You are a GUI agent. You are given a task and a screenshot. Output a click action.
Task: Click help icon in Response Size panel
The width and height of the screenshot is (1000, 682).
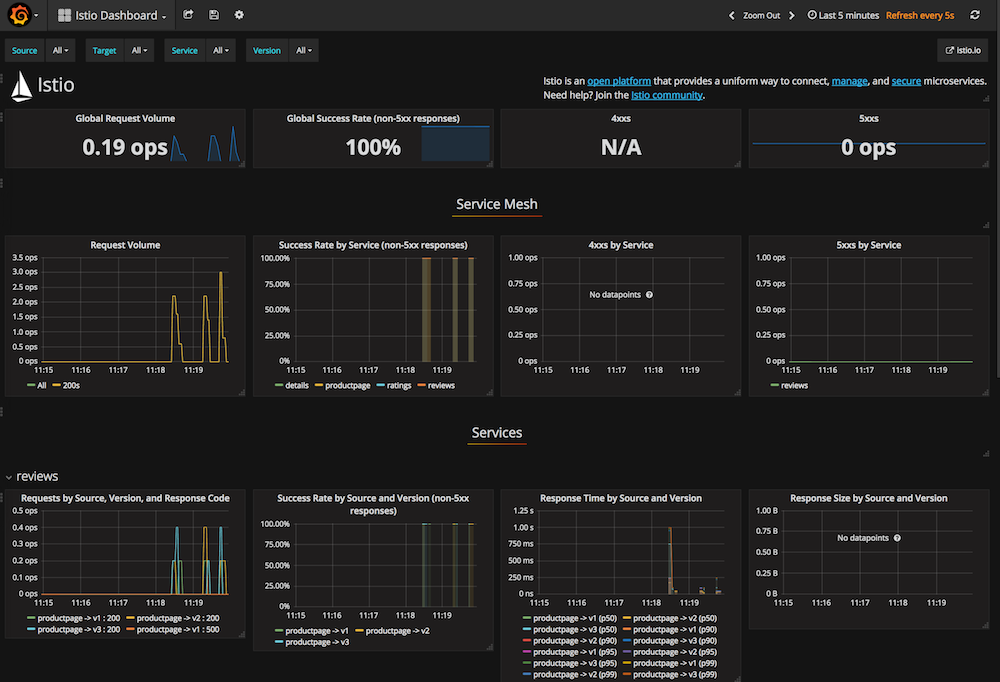(897, 538)
